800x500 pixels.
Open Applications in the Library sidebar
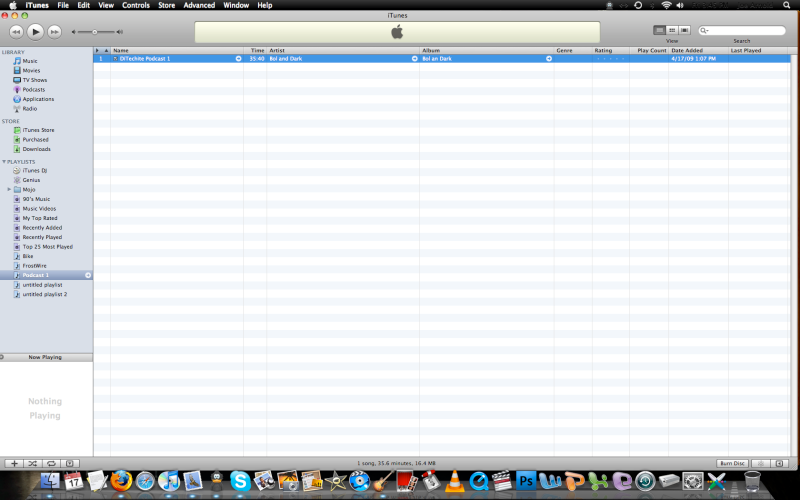[x=38, y=99]
